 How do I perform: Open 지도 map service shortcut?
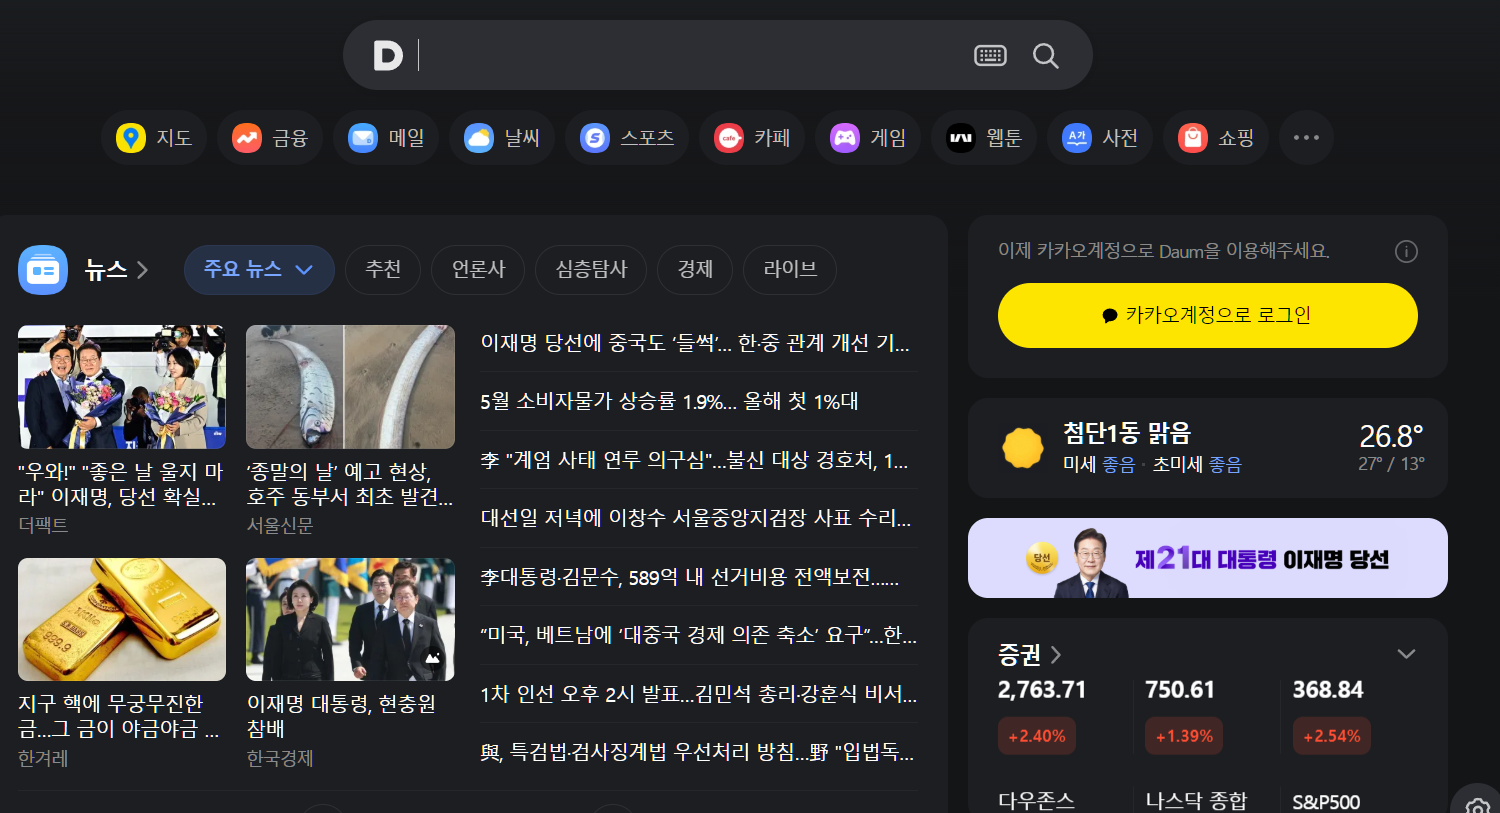pyautogui.click(x=154, y=138)
